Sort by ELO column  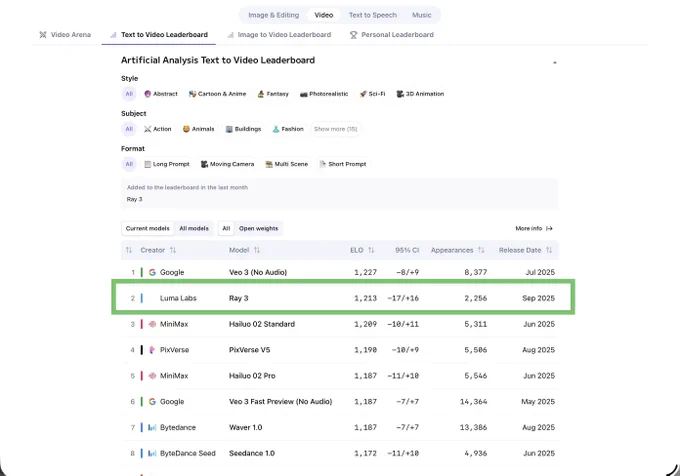click(362, 250)
